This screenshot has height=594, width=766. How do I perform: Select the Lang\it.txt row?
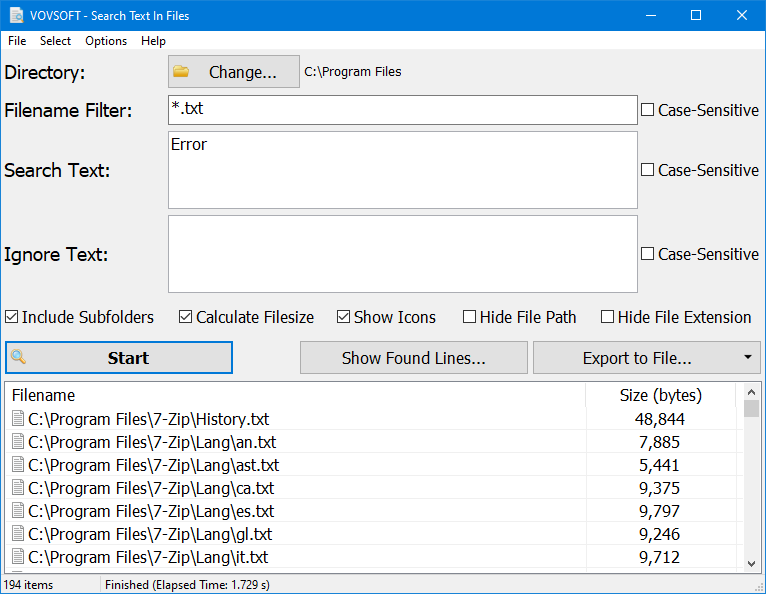[x=374, y=556]
